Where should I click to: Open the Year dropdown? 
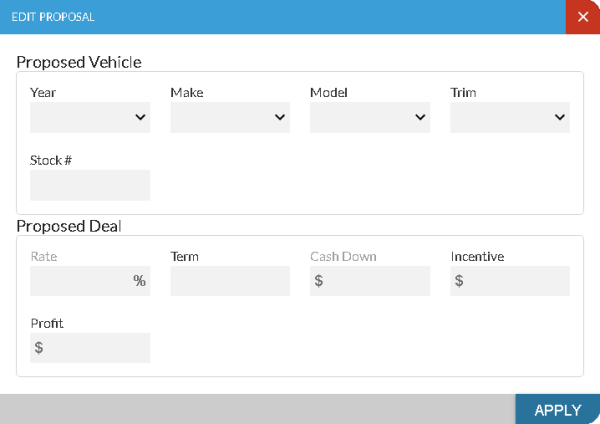pyautogui.click(x=90, y=118)
